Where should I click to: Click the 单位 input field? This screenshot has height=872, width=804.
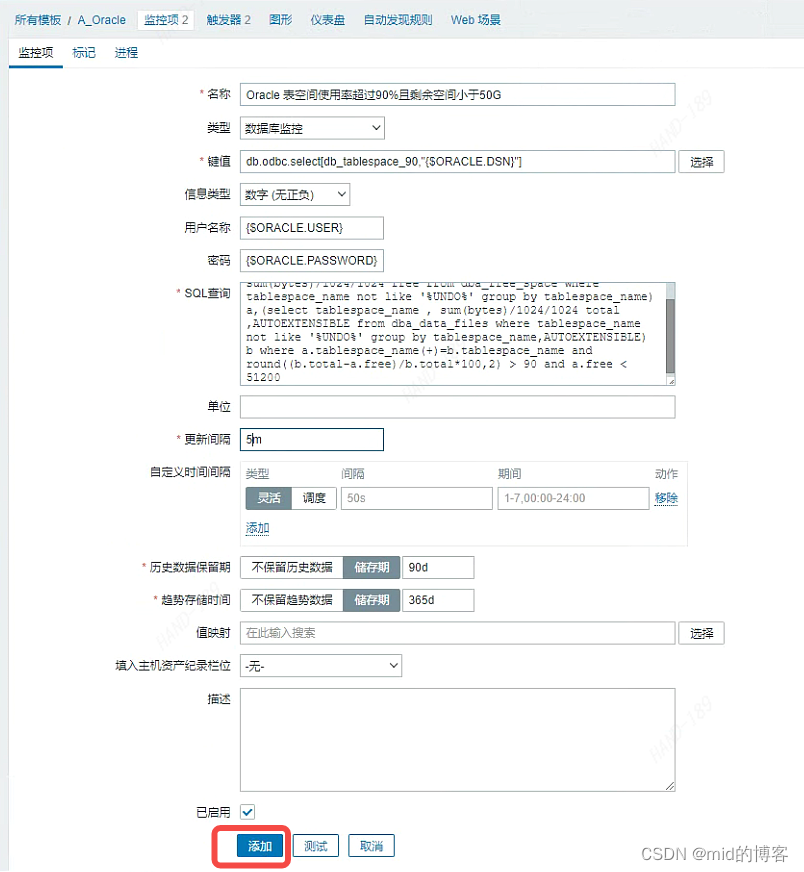point(458,407)
